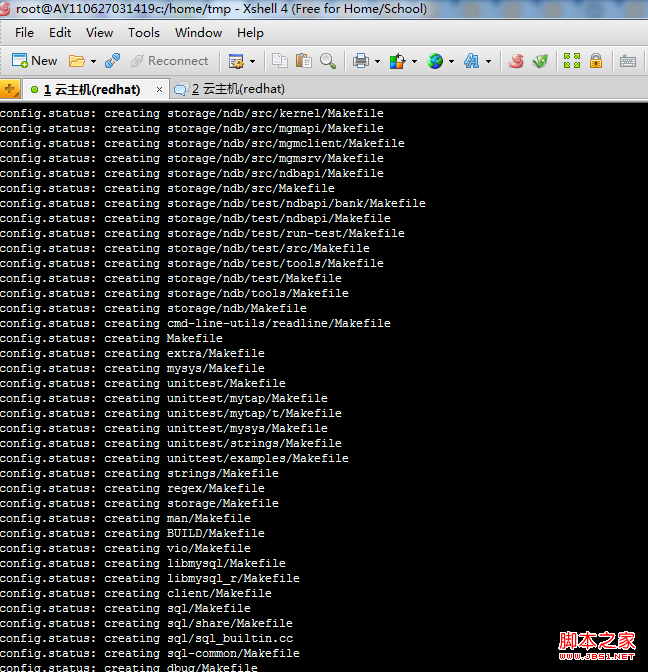Open the folder icon in toolbar
Image resolution: width=648 pixels, height=672 pixels.
[x=76, y=60]
